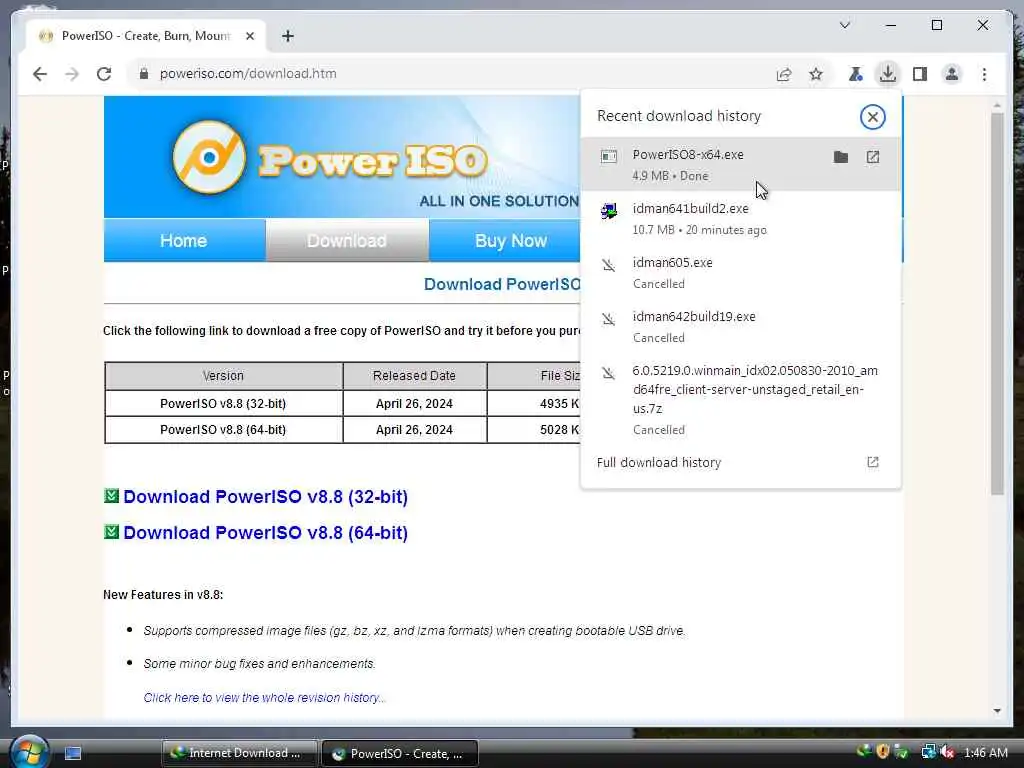Image resolution: width=1024 pixels, height=768 pixels.
Task: Open Full download history external icon
Action: [x=872, y=462]
